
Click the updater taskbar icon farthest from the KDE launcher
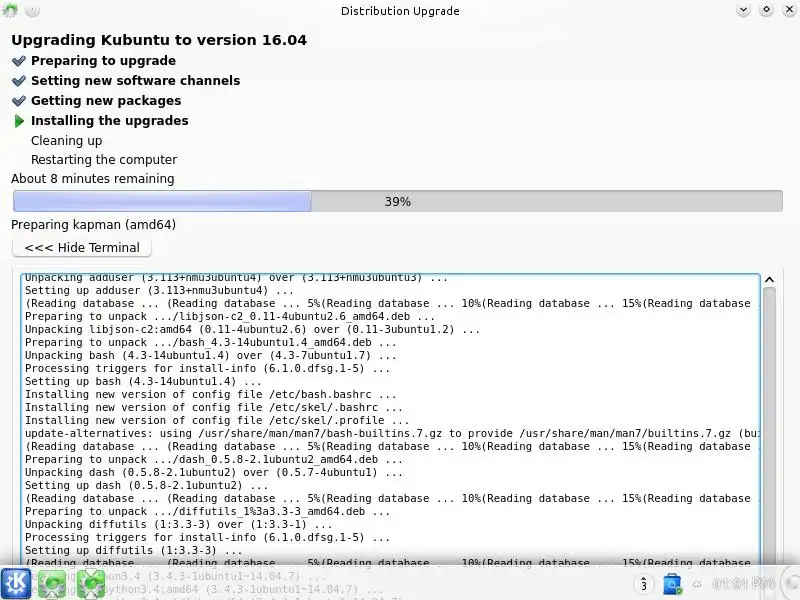coord(90,584)
